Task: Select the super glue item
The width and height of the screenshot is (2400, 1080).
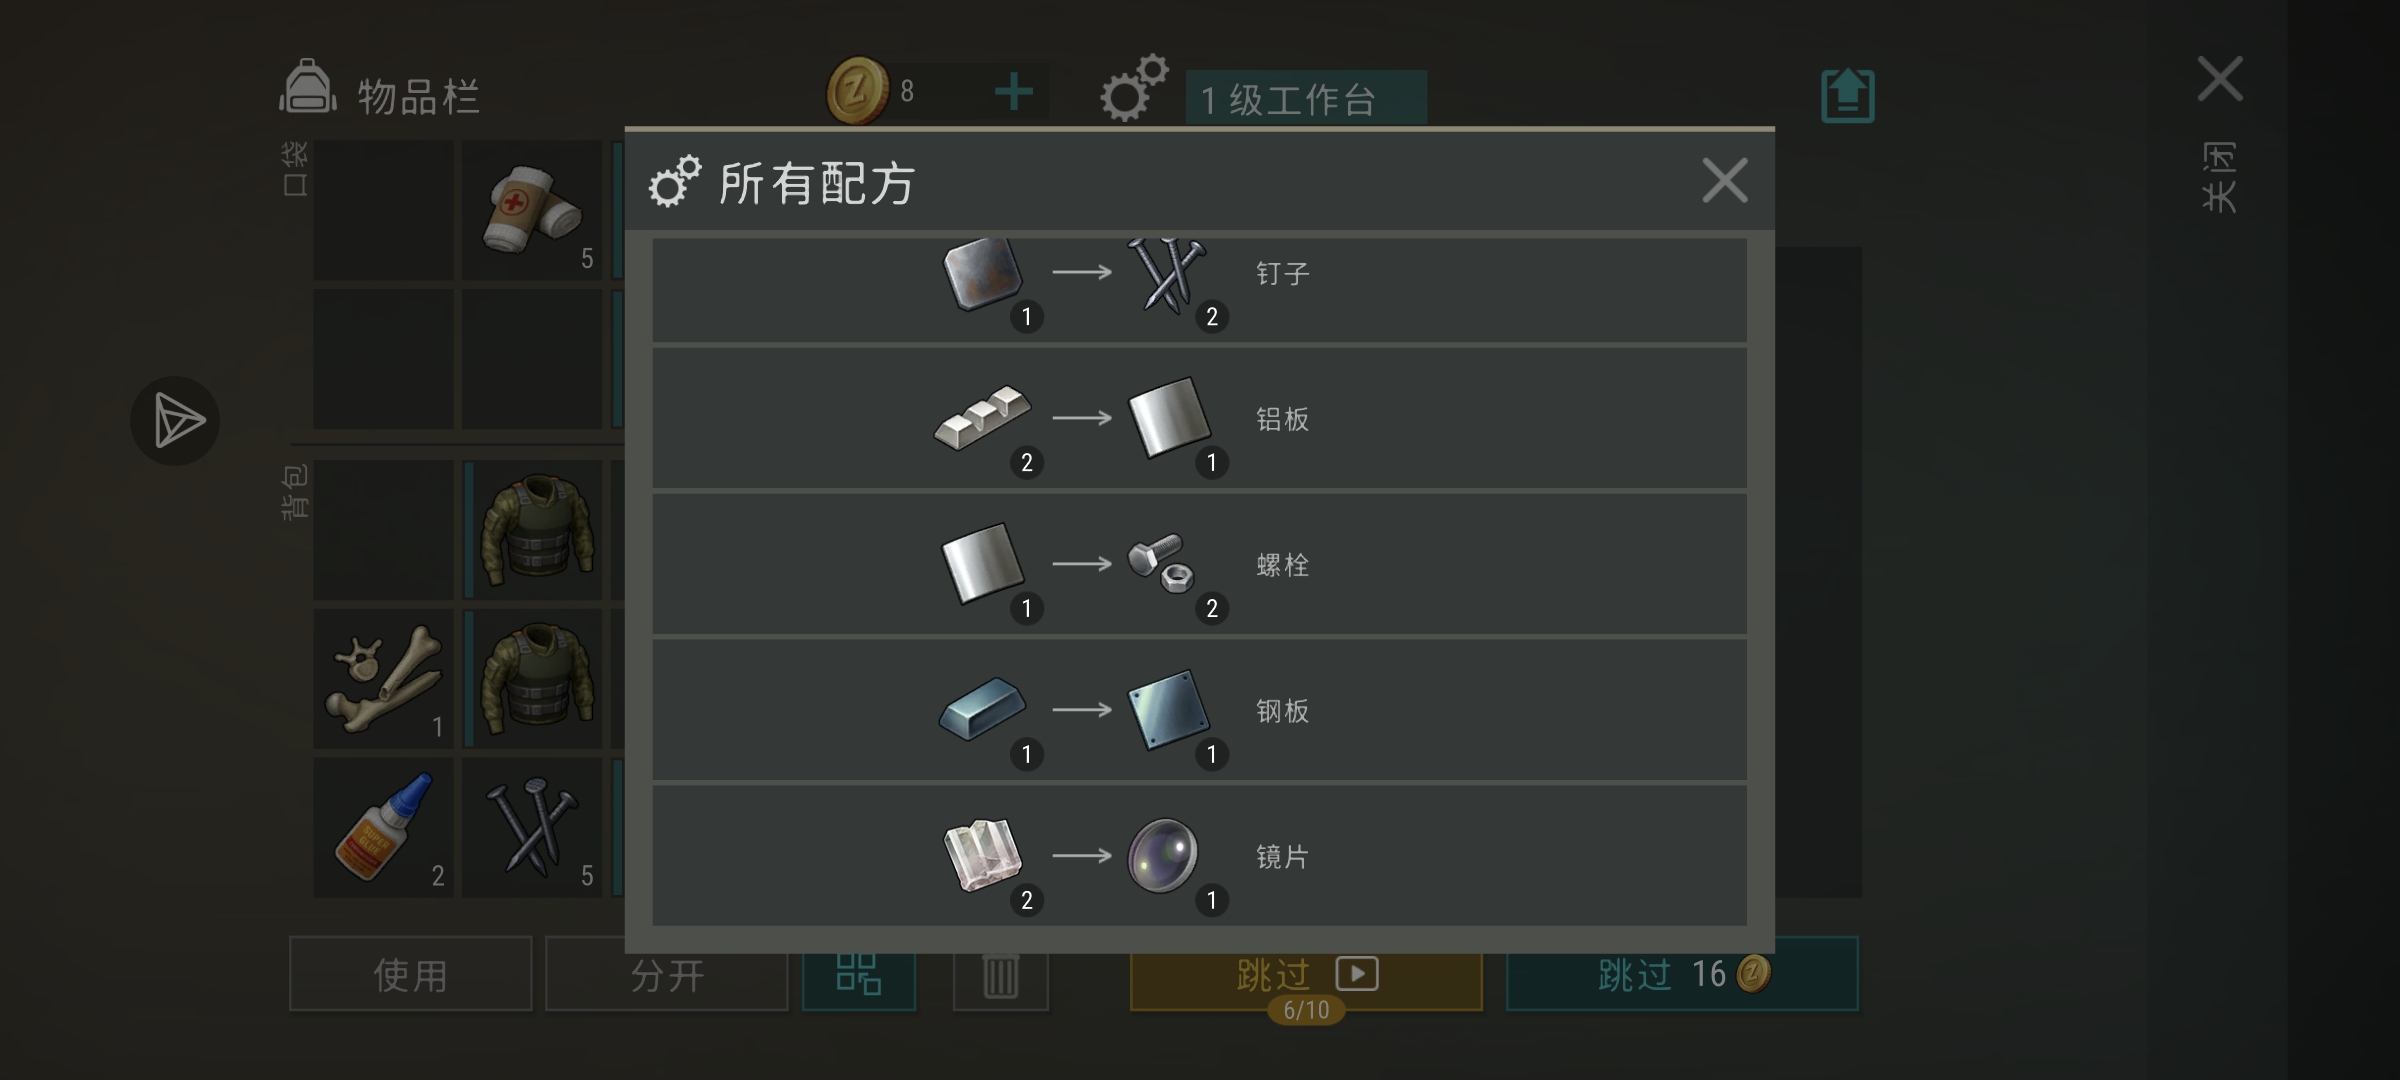Action: click(x=384, y=827)
